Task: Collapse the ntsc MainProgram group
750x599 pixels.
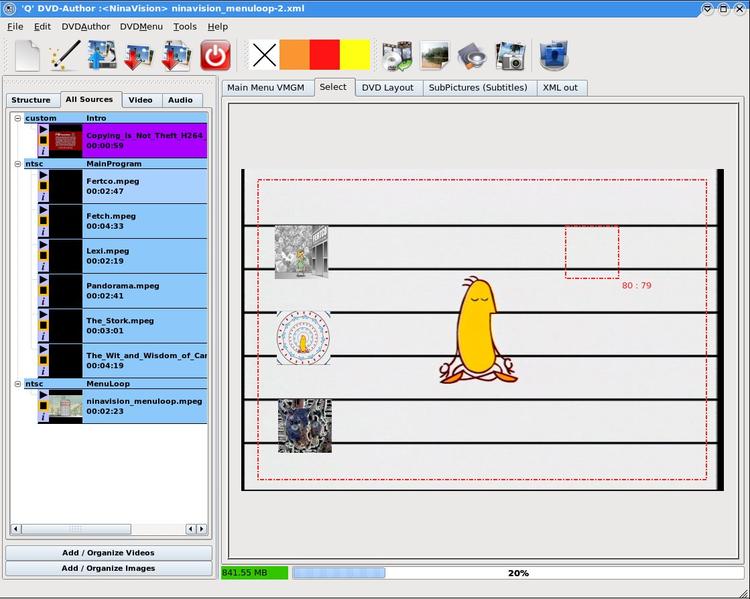Action: [x=18, y=164]
